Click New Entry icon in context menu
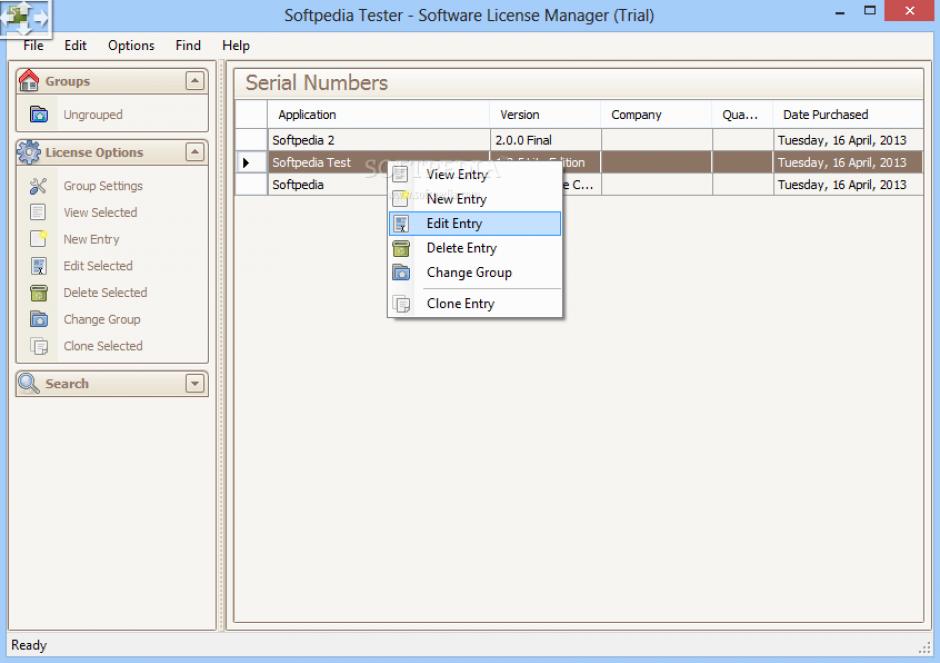Viewport: 940px width, 663px height. 400,198
